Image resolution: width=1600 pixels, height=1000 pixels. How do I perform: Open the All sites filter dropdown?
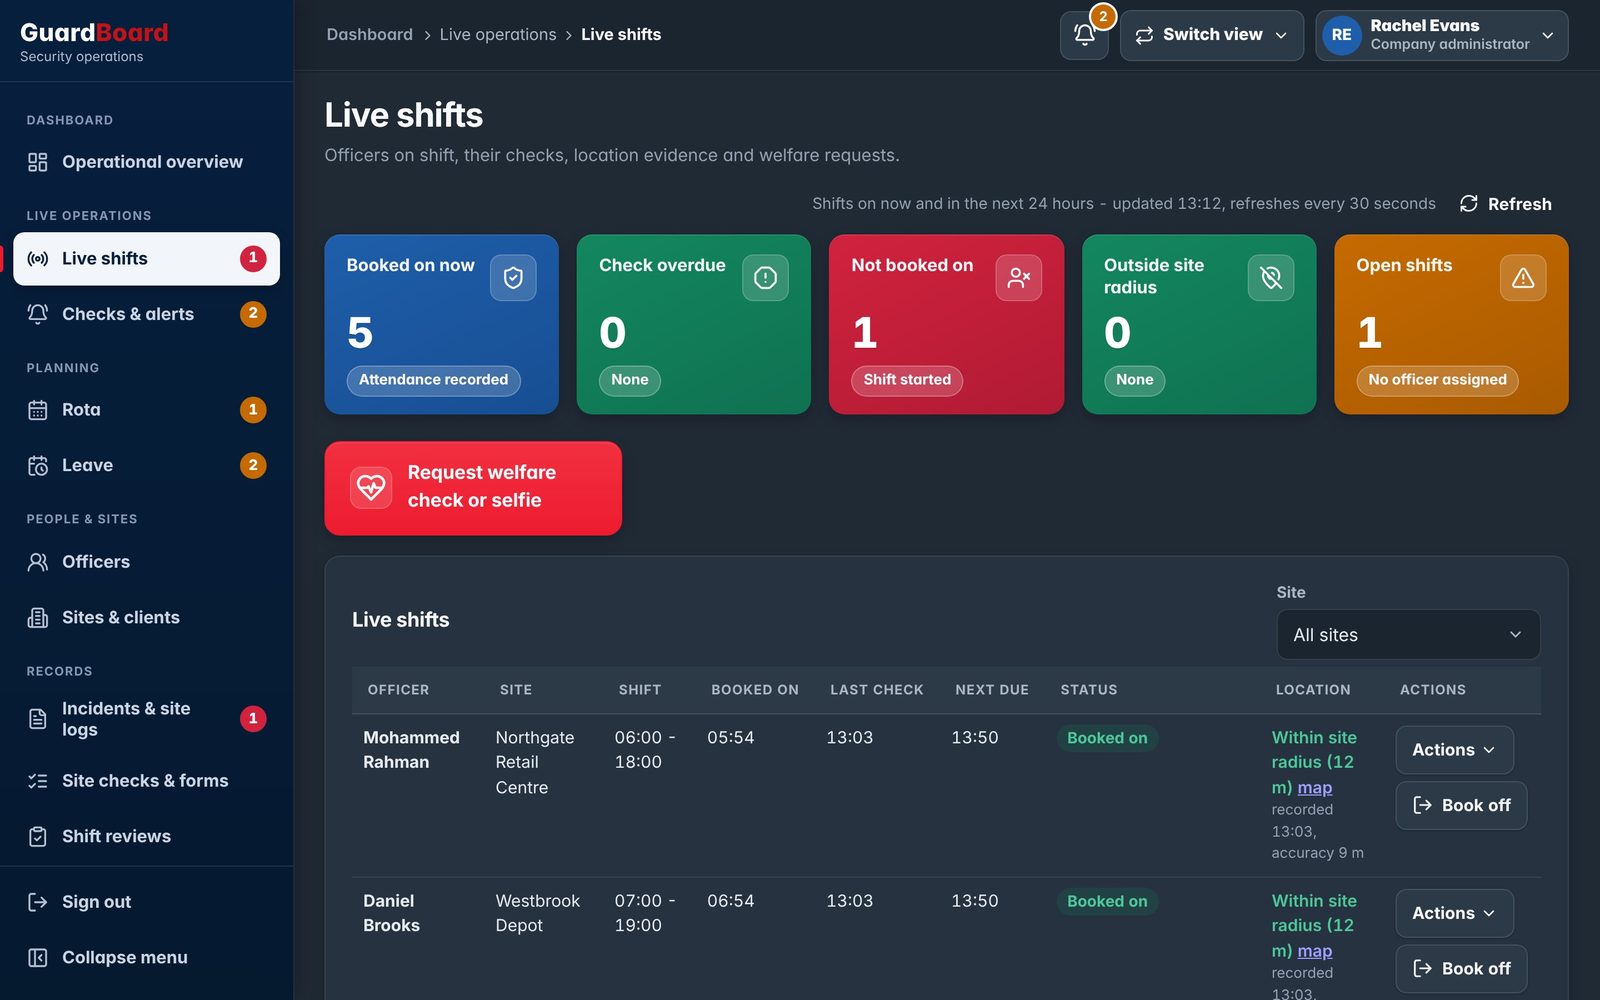click(x=1408, y=635)
